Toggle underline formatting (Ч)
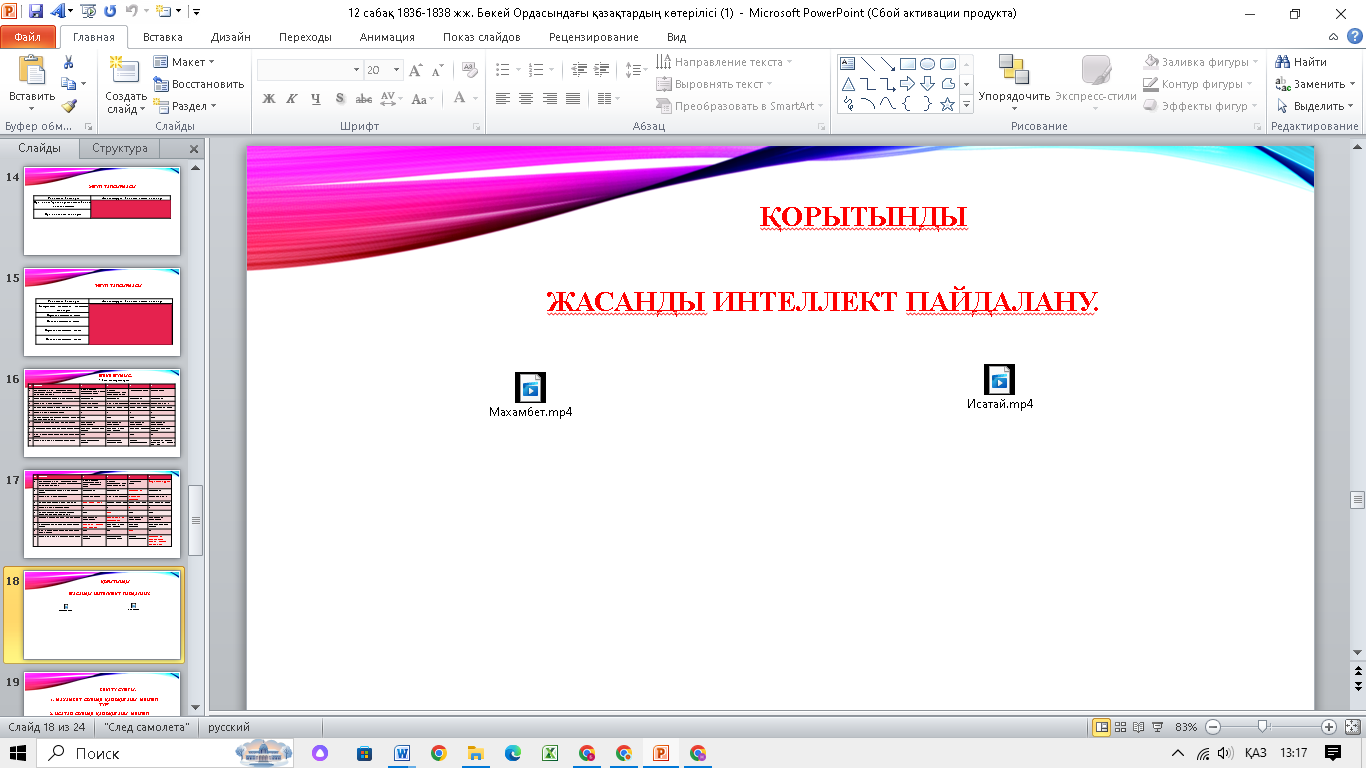This screenshot has height=768, width=1366. click(x=316, y=99)
